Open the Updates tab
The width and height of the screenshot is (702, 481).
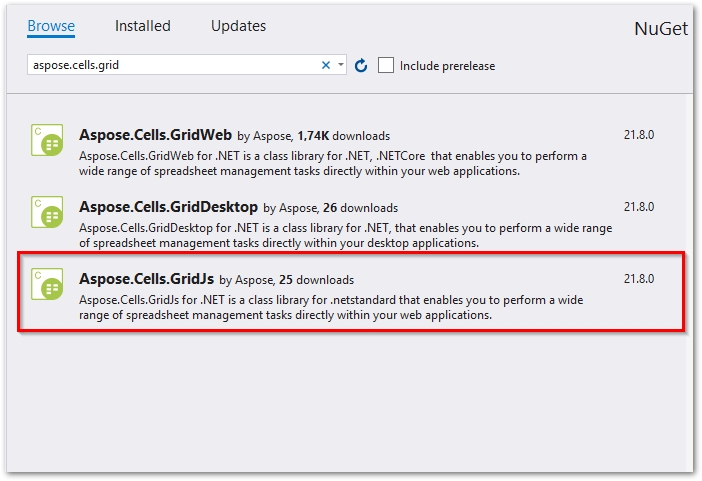click(238, 26)
